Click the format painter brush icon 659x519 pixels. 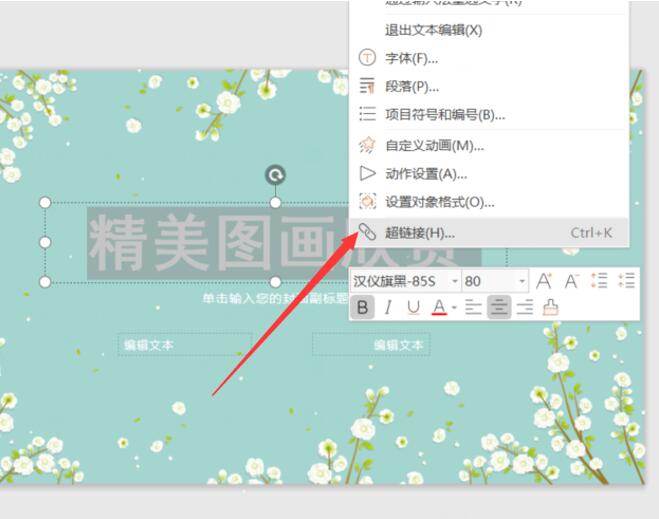point(549,307)
